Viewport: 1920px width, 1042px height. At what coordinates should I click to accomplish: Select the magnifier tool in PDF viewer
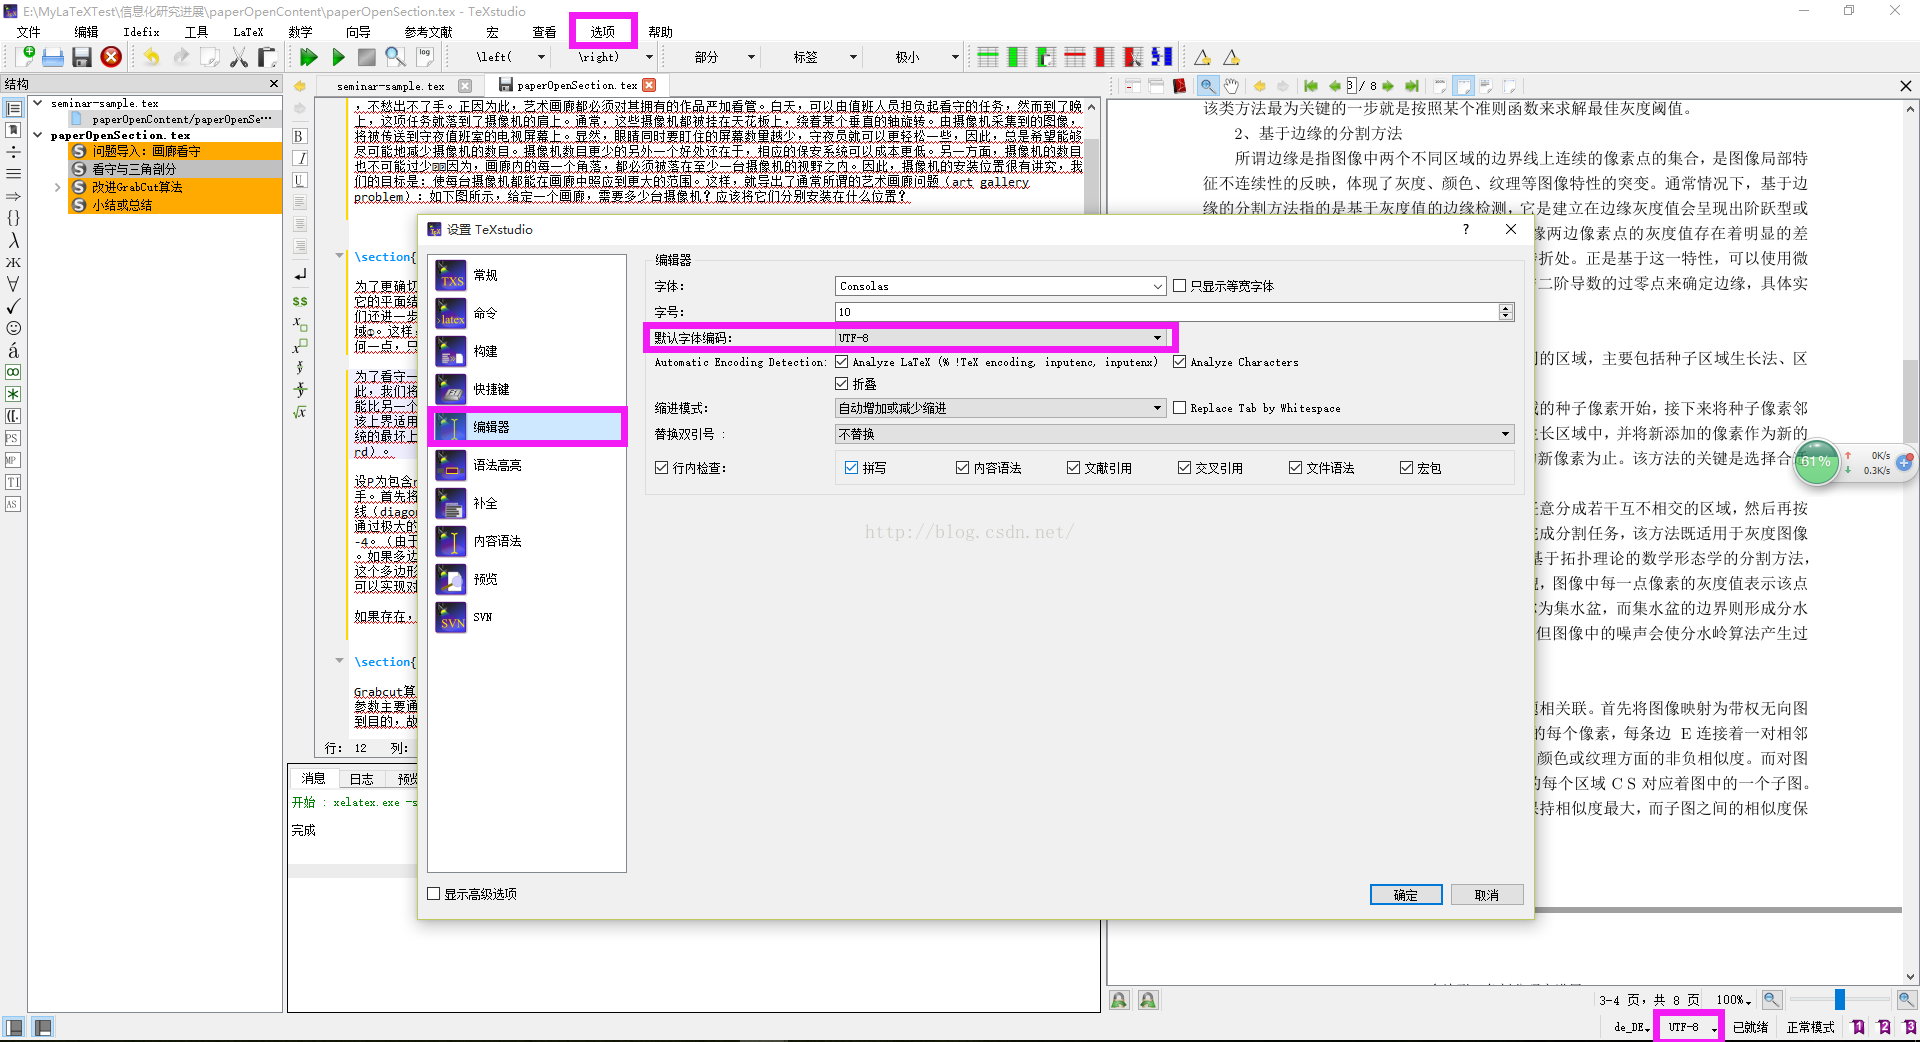(1208, 86)
